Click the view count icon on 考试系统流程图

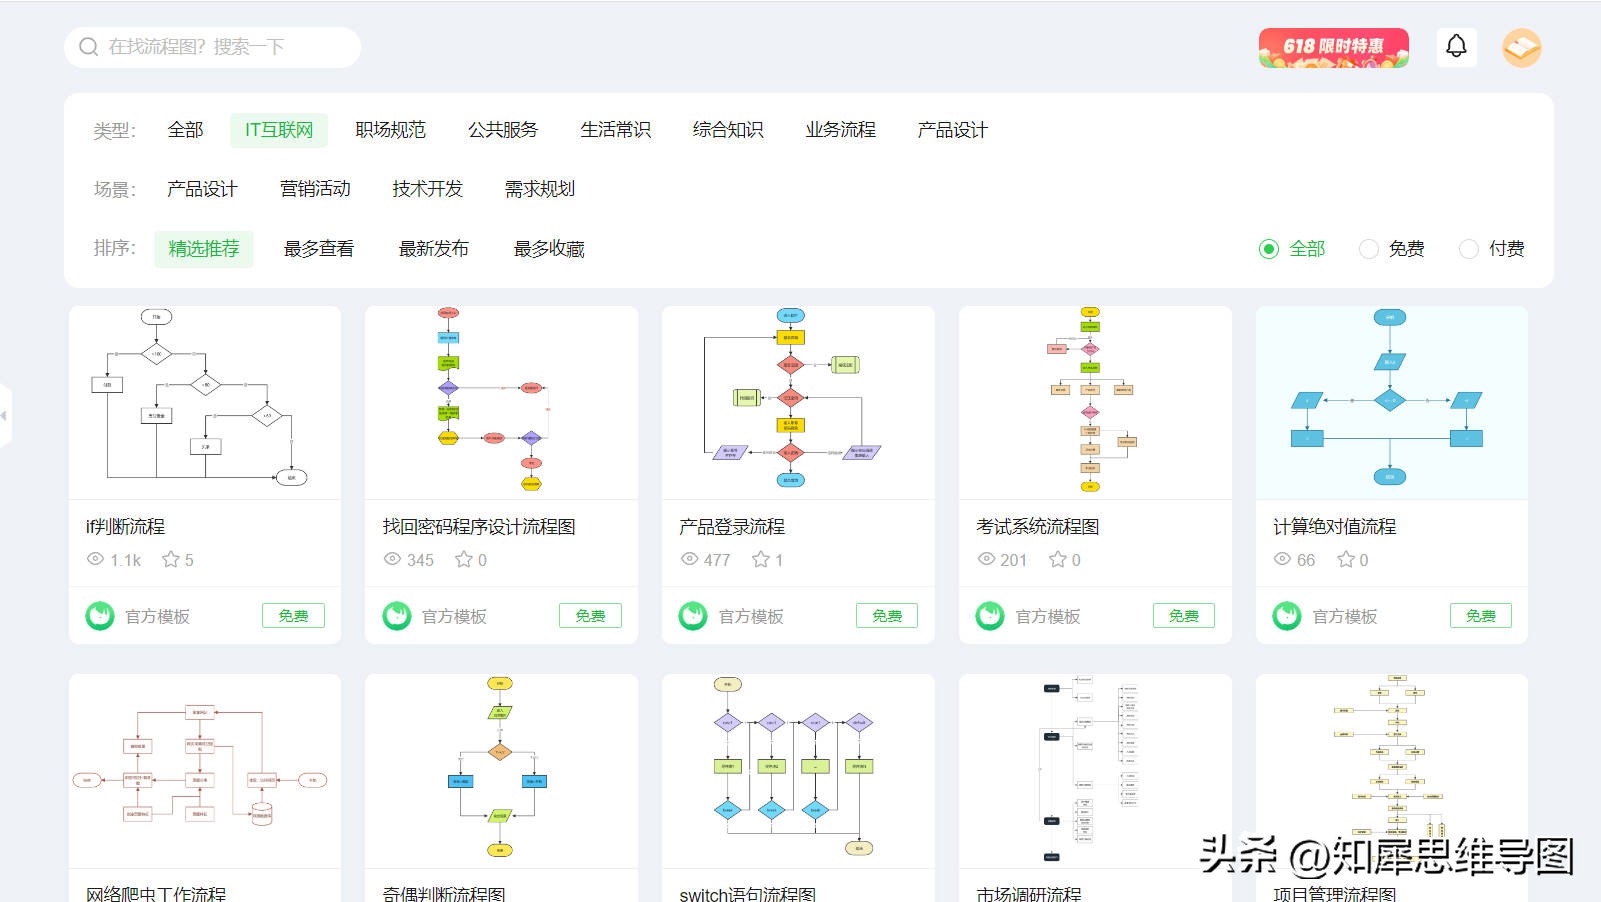pos(986,560)
